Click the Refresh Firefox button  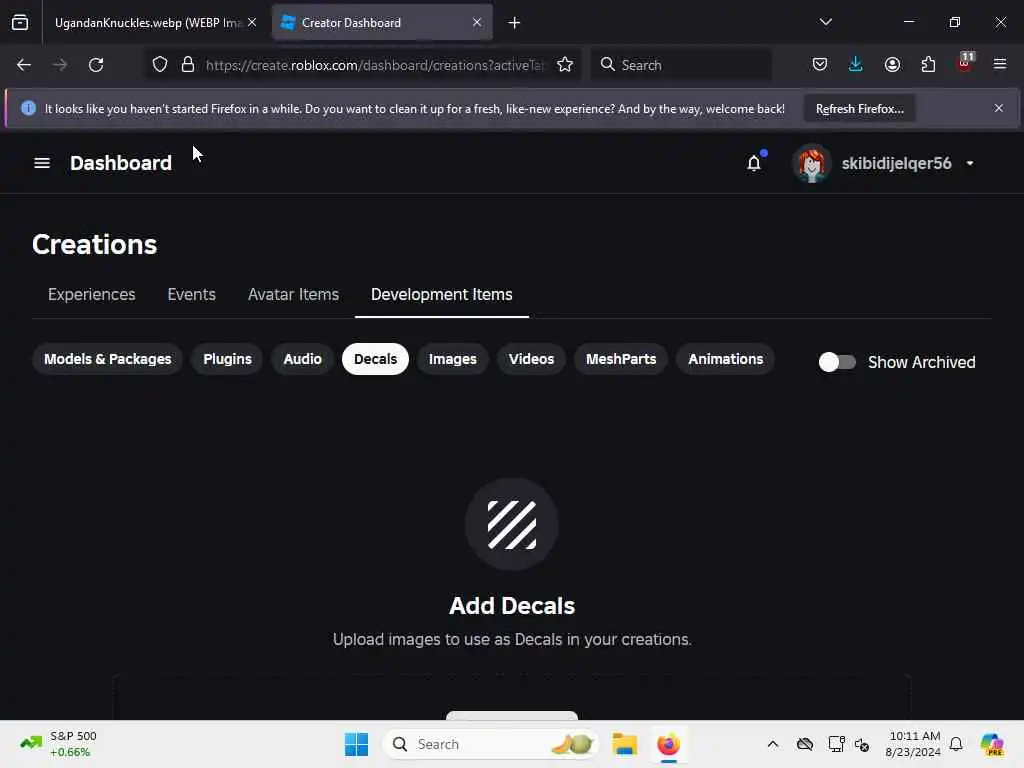pyautogui.click(x=859, y=108)
